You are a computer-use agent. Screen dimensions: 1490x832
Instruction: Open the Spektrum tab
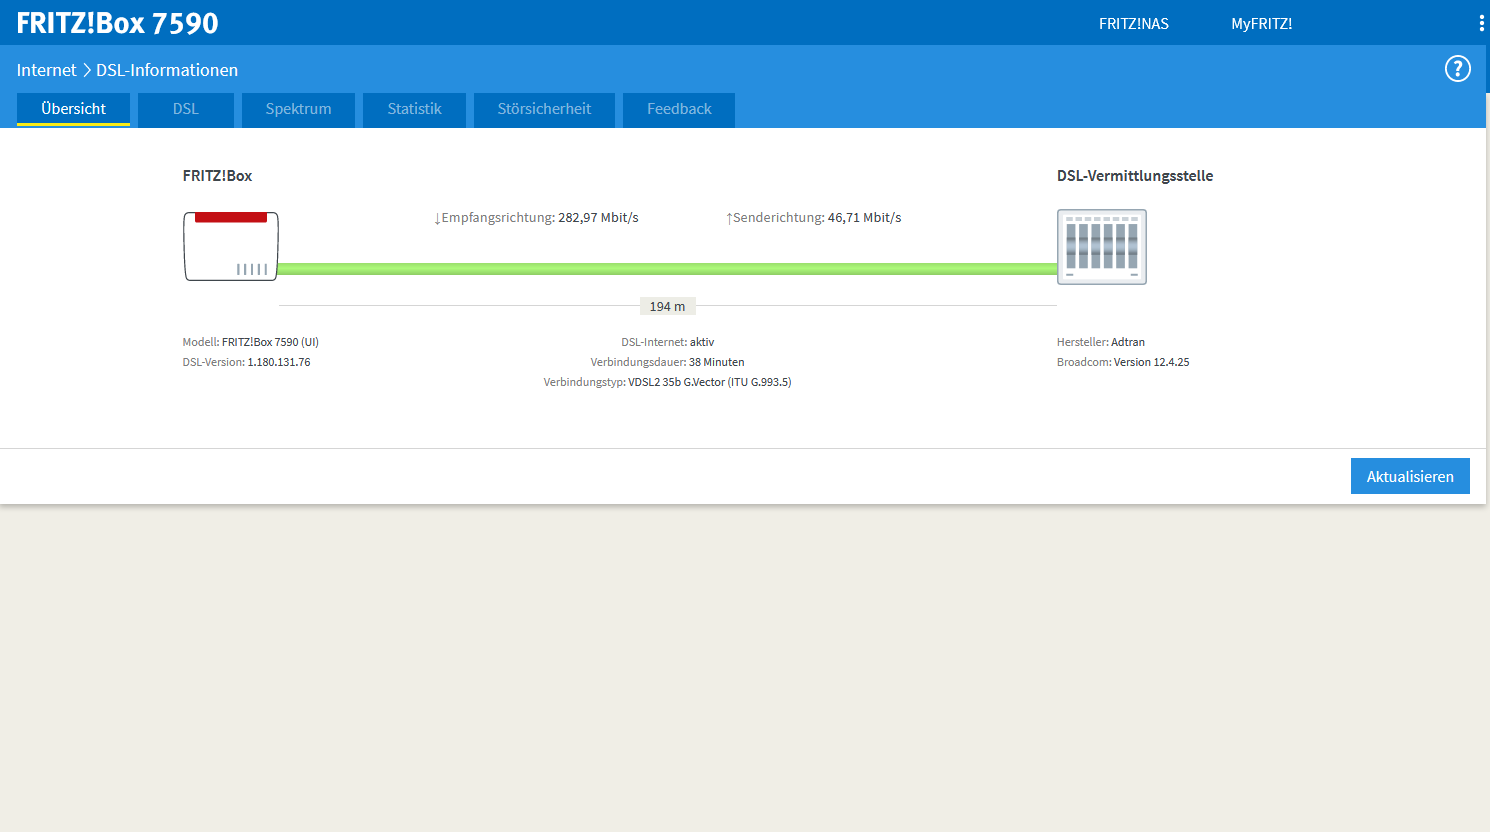(298, 109)
